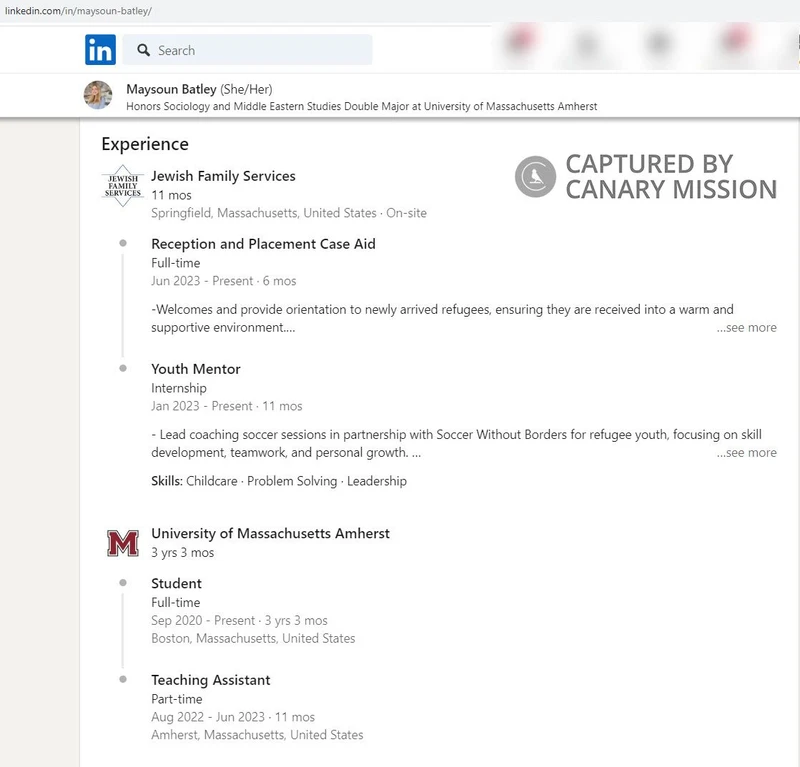
Task: Click the Canary Mission watermark logo
Action: click(x=536, y=177)
